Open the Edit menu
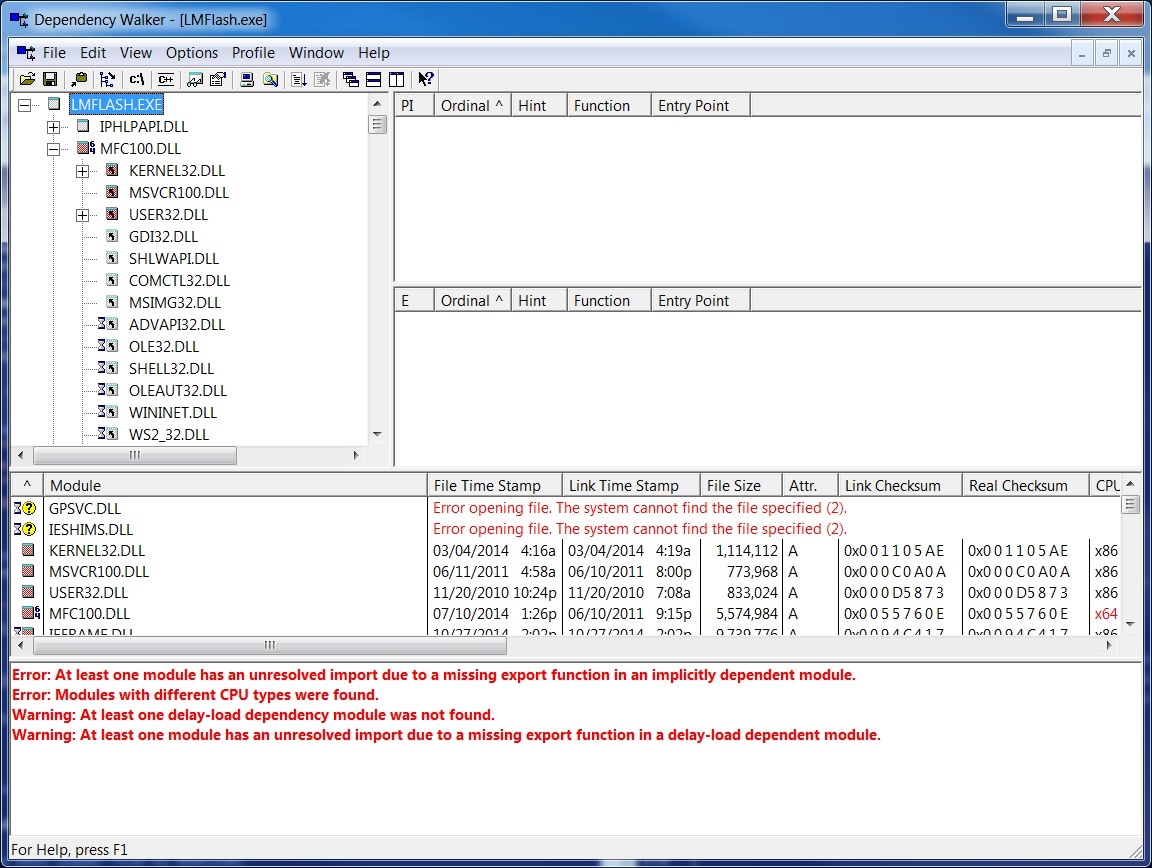1152x868 pixels. [93, 53]
